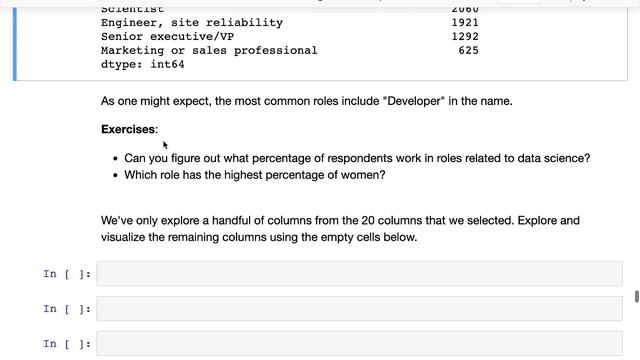The width and height of the screenshot is (640, 360).
Task: Click the blue selected-cell bar on the left
Action: coord(15,43)
